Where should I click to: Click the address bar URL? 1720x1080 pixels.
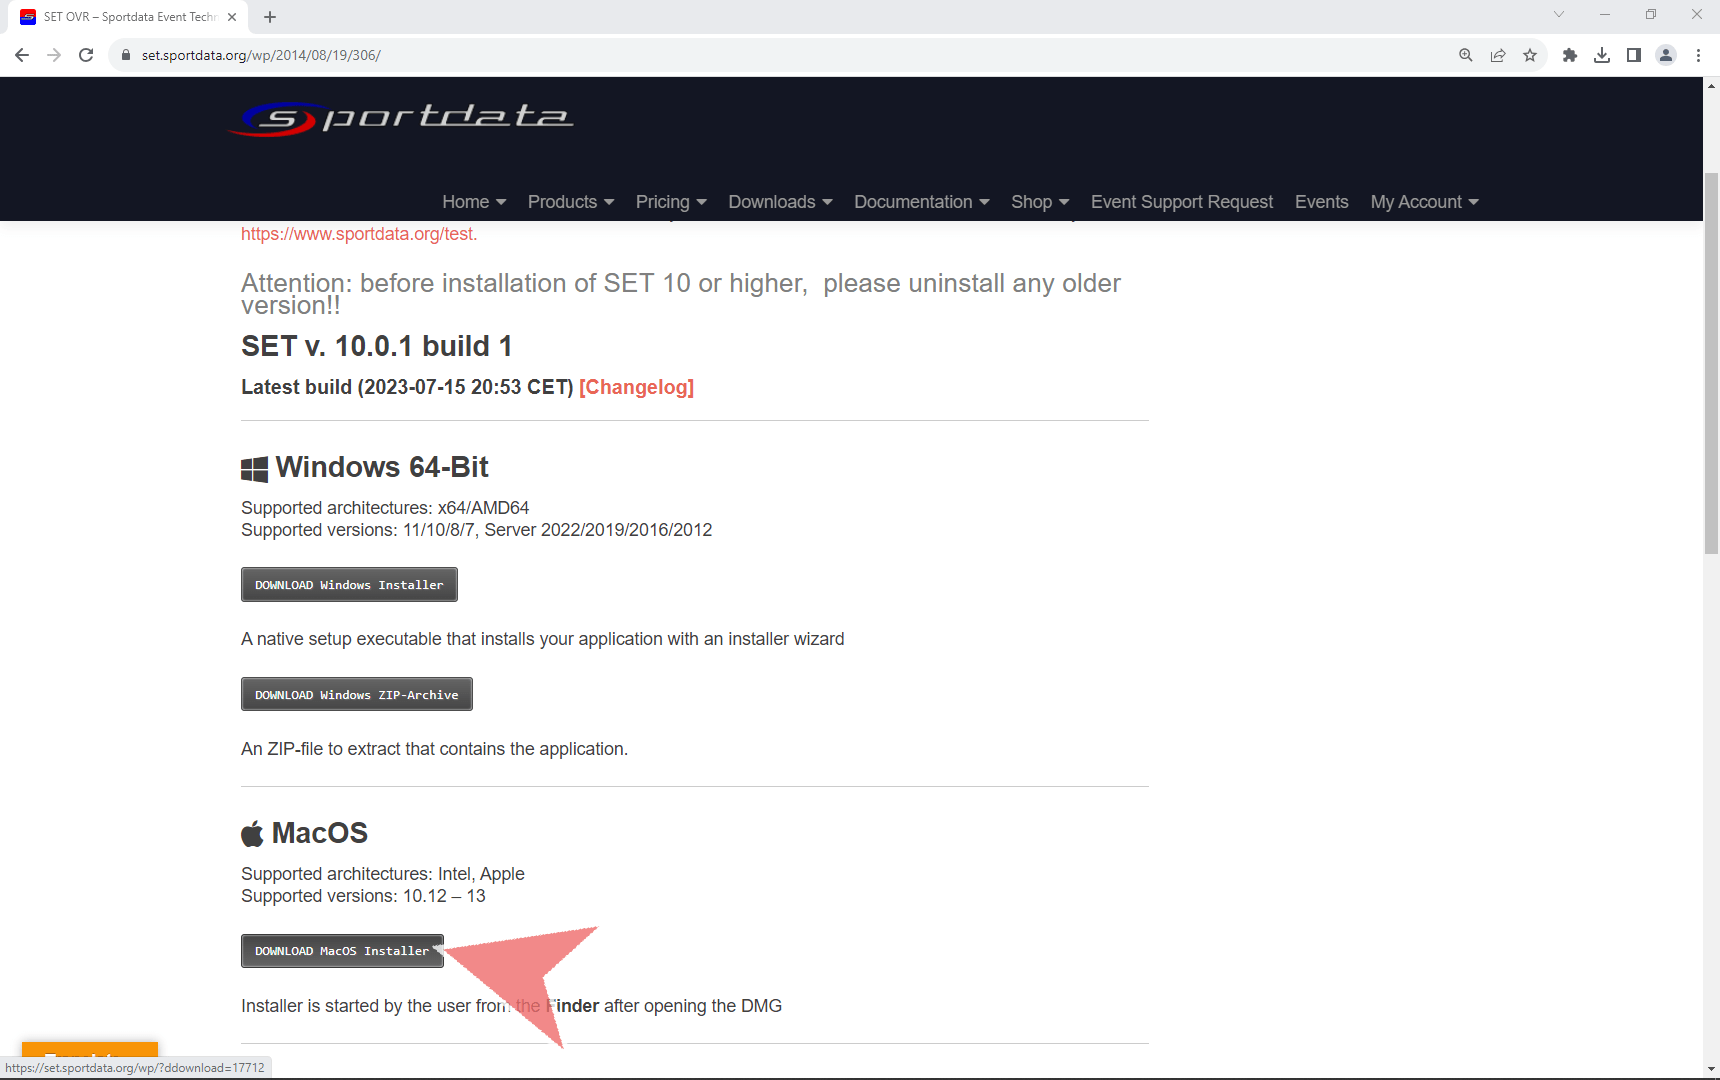(x=261, y=55)
